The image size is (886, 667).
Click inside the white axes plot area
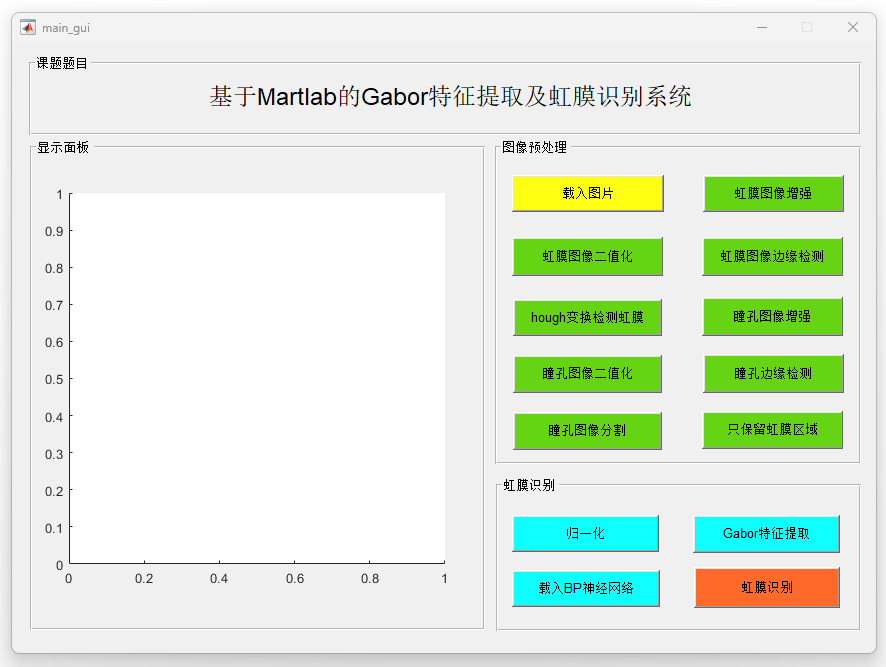click(256, 378)
